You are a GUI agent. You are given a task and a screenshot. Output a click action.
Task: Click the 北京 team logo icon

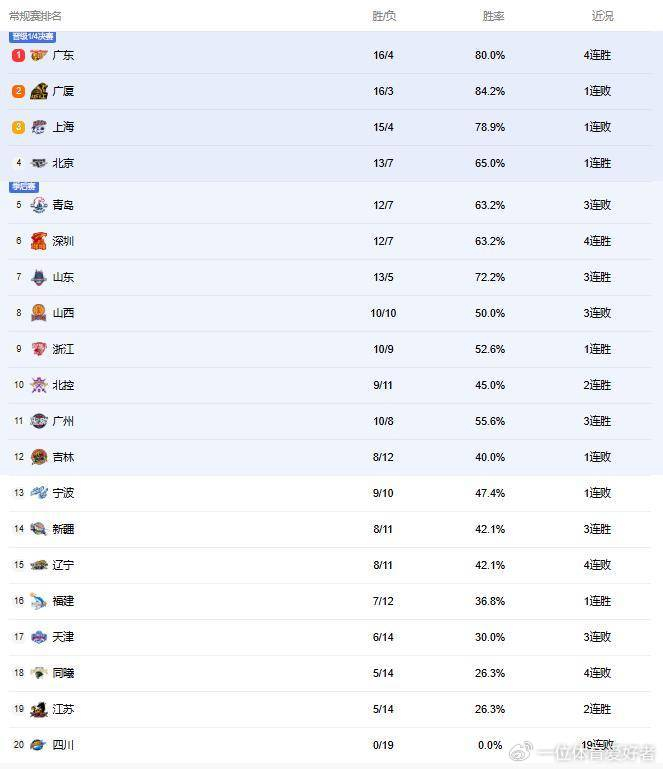click(39, 163)
